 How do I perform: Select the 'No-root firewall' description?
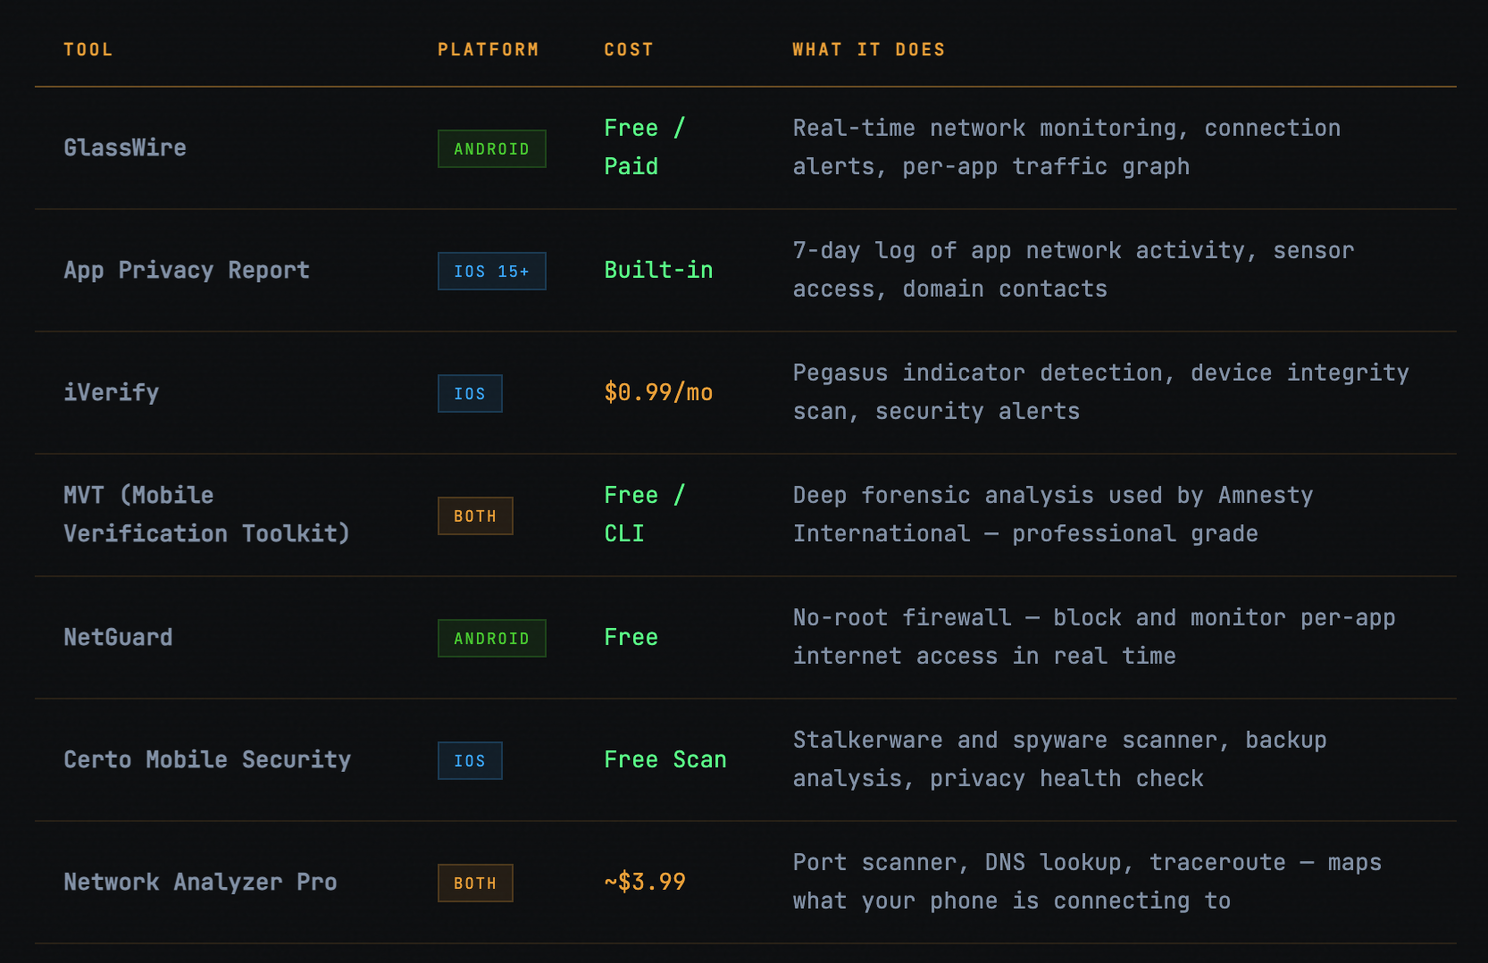point(1094,637)
